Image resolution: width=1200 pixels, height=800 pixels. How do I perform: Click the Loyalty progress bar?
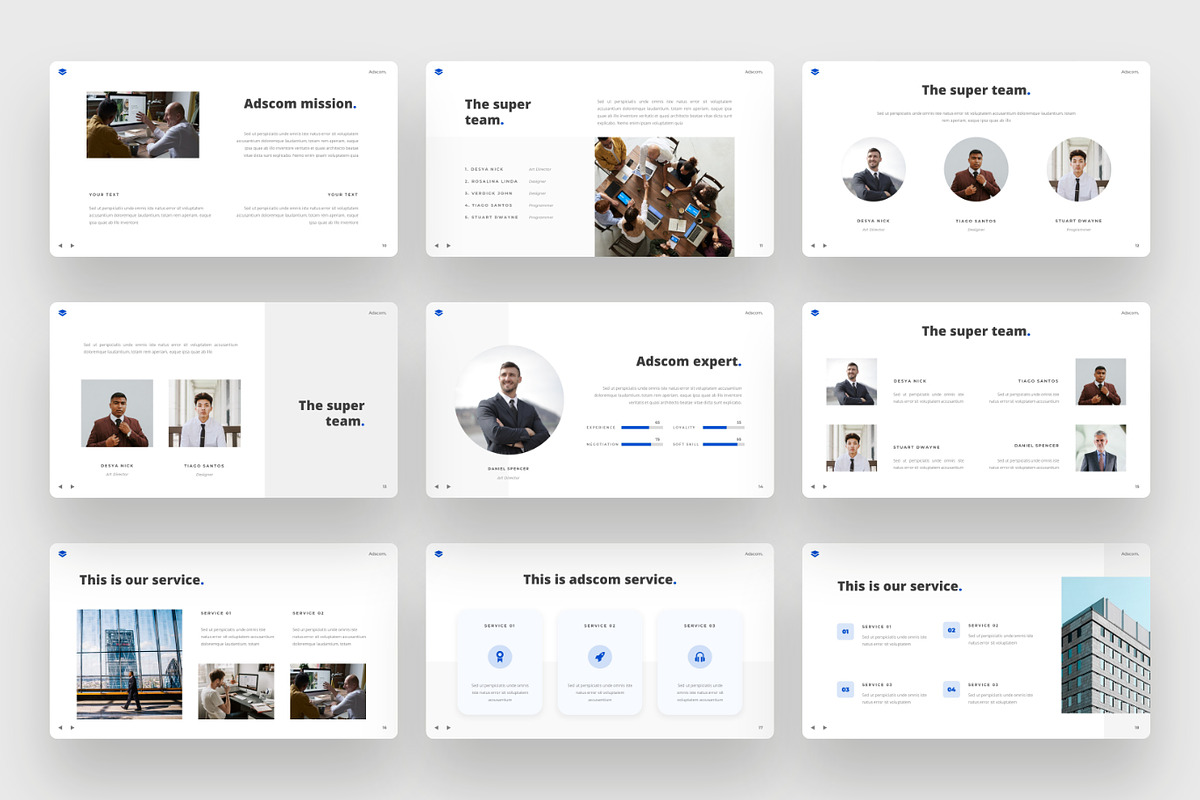[723, 428]
